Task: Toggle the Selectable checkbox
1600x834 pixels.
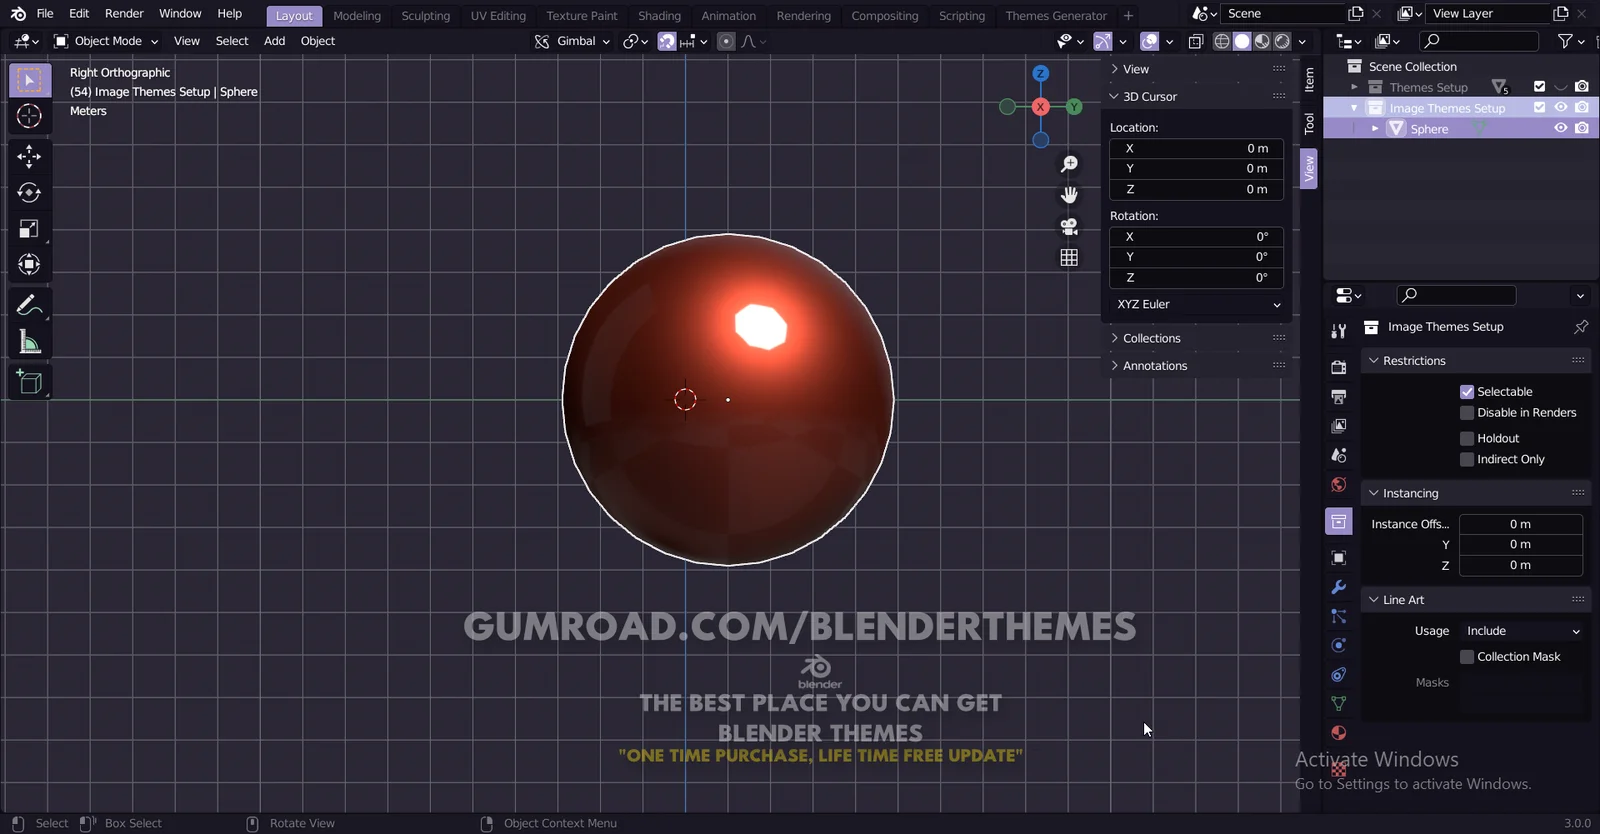Action: 1467,392
